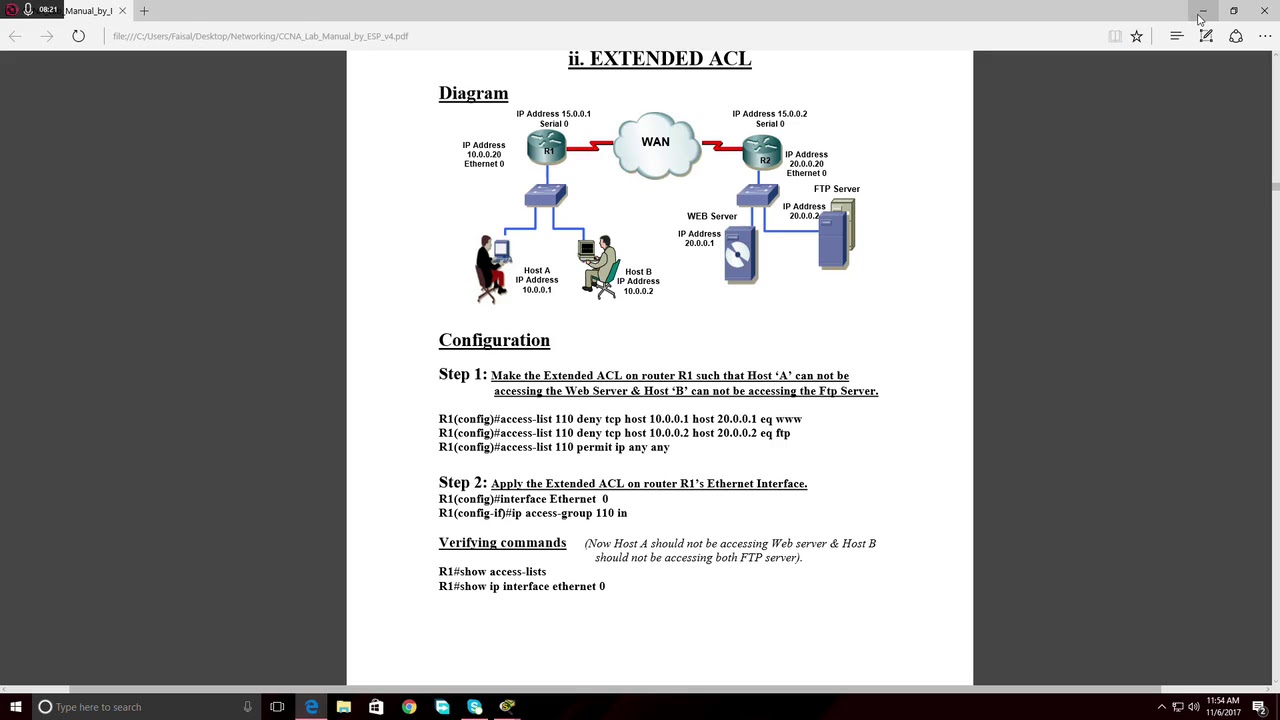1280x720 pixels.
Task: Click the 'FTP Server' label in diagram
Action: (836, 189)
